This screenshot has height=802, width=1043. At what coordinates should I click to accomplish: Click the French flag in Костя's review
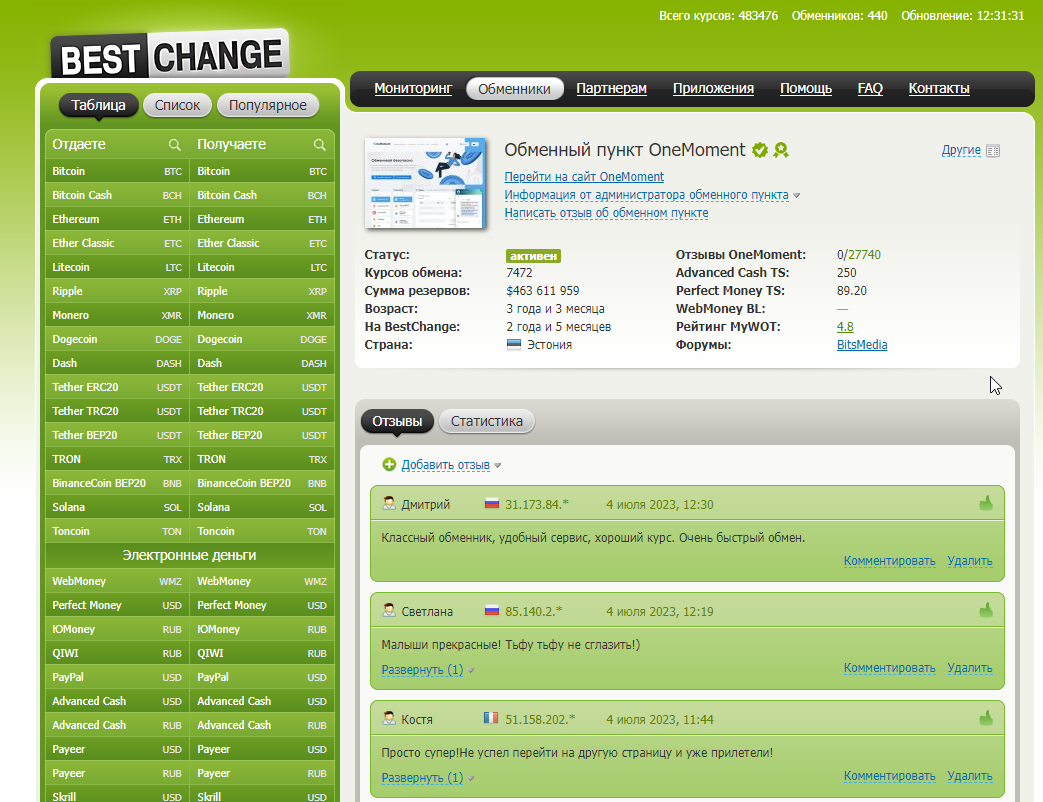(x=491, y=718)
